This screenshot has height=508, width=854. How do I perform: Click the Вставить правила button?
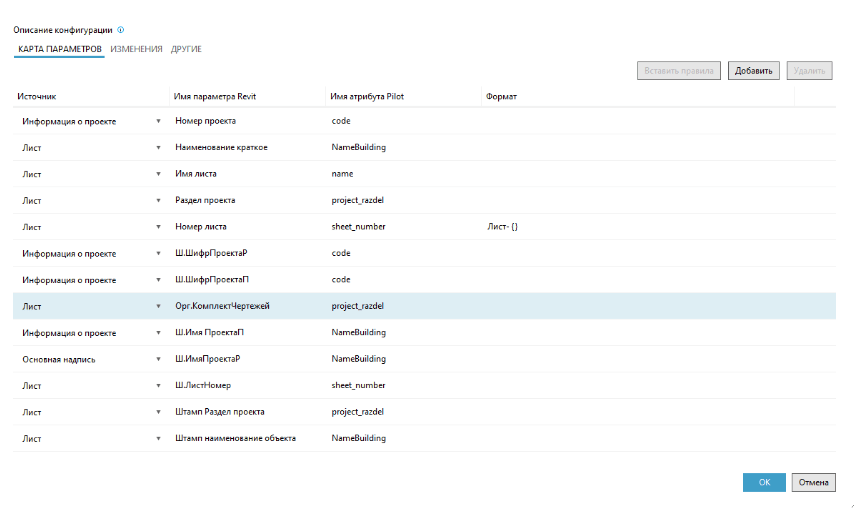click(679, 71)
